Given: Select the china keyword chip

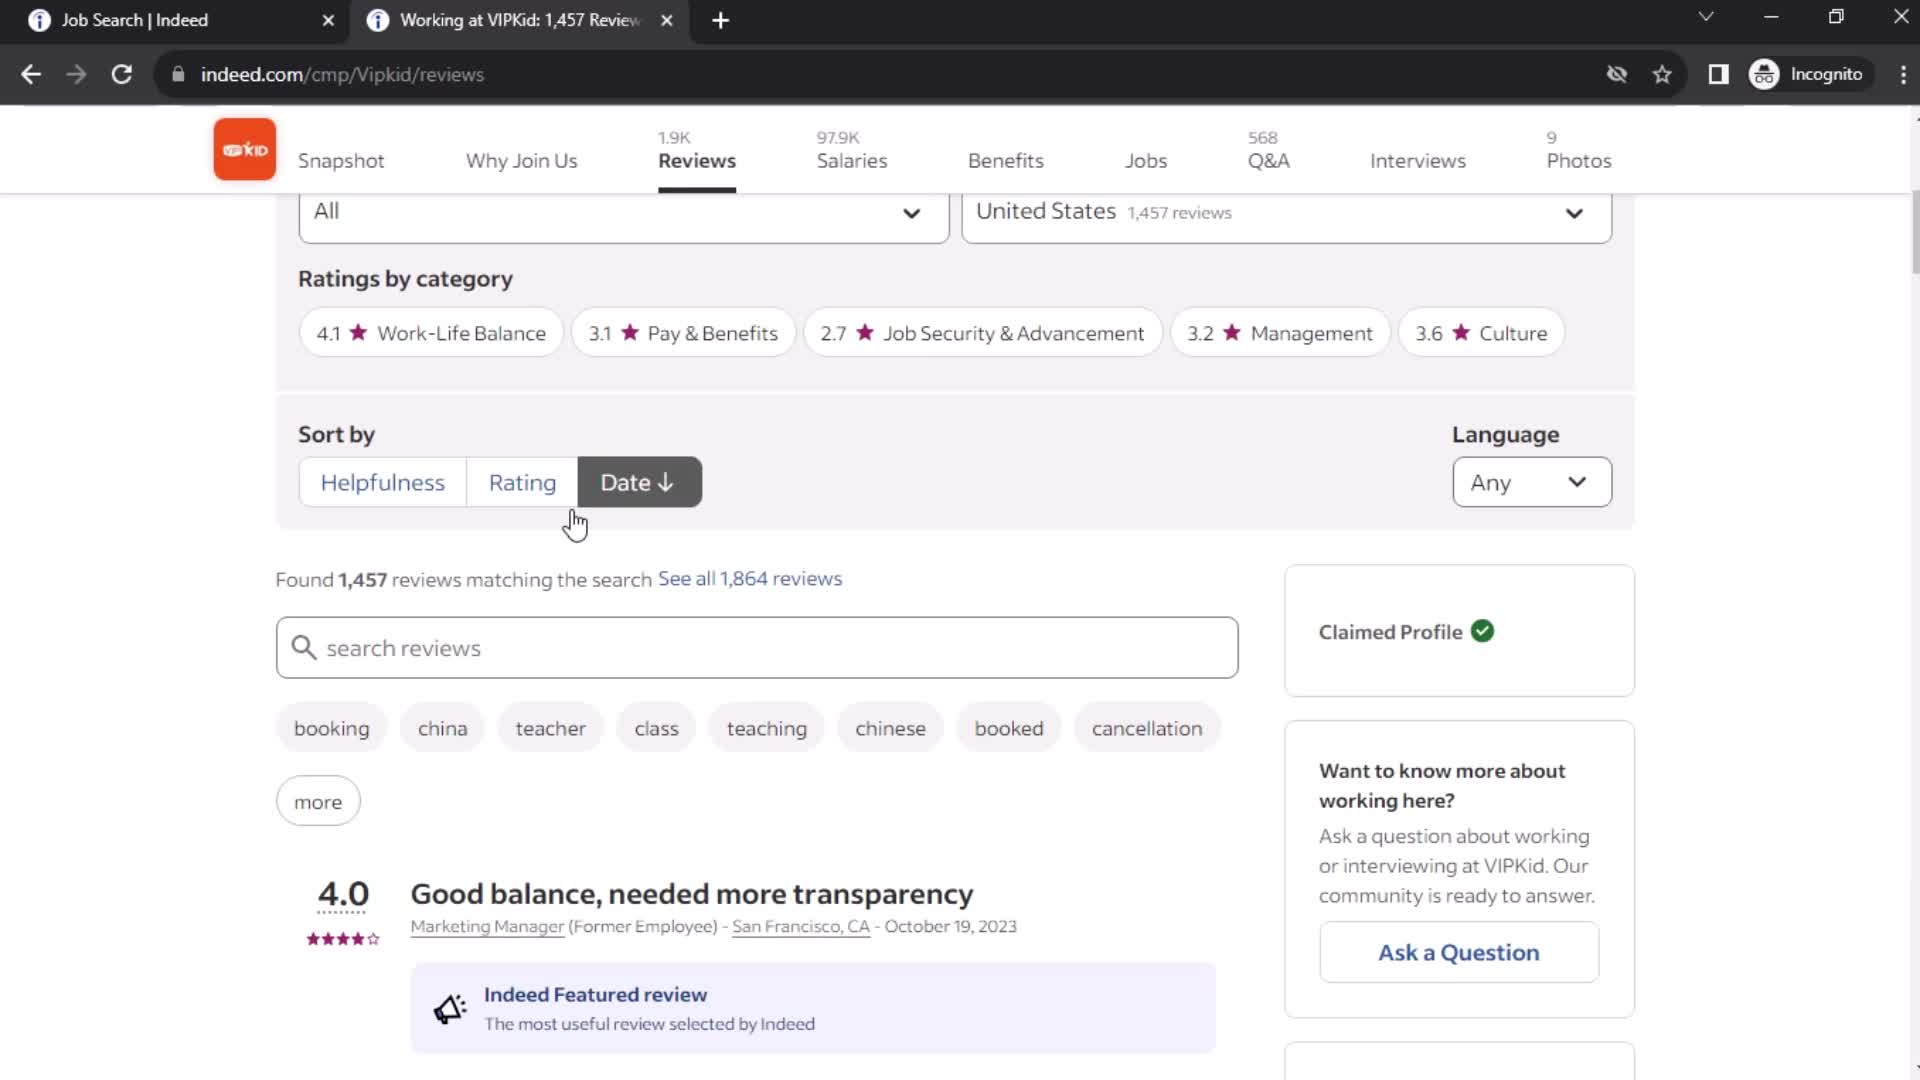Looking at the screenshot, I should tap(442, 729).
